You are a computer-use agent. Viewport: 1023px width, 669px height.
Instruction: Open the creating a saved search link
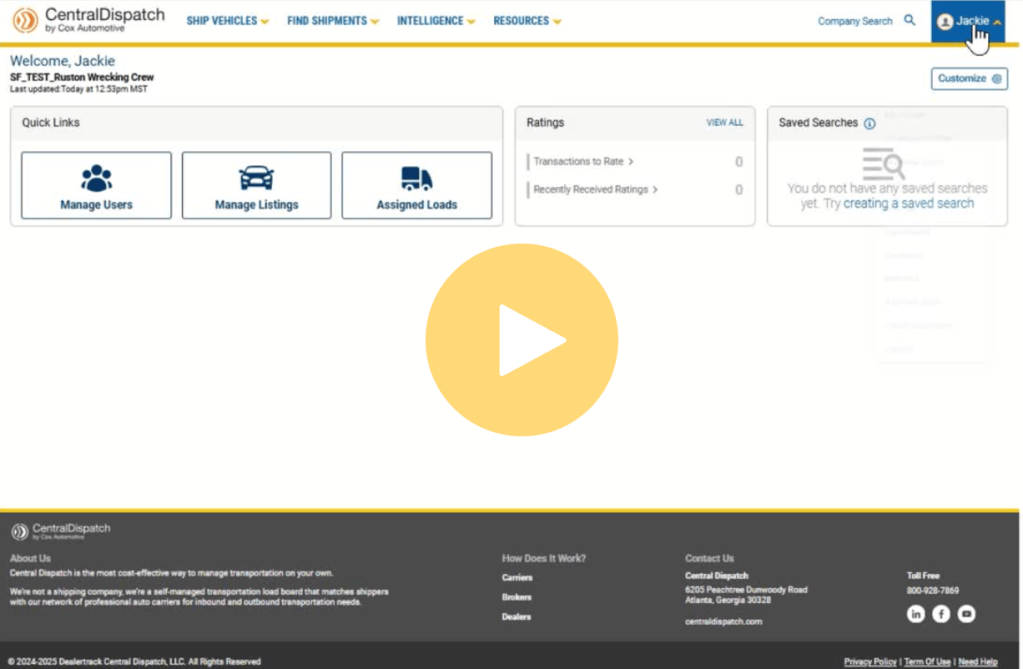908,203
